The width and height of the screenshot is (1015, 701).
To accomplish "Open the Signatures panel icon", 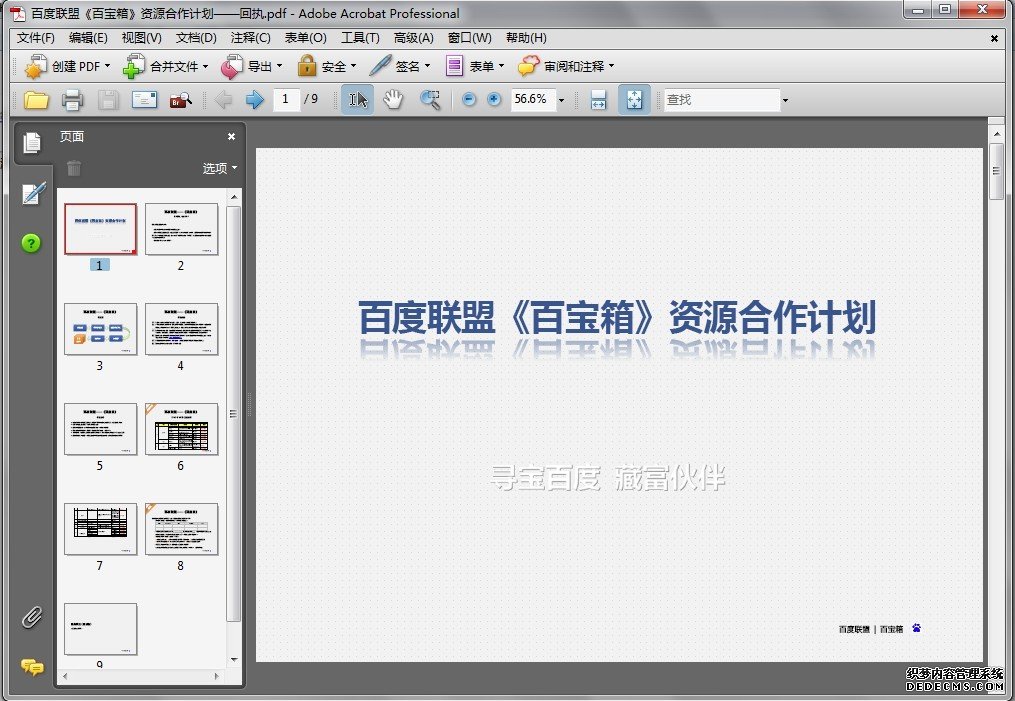I will [32, 193].
